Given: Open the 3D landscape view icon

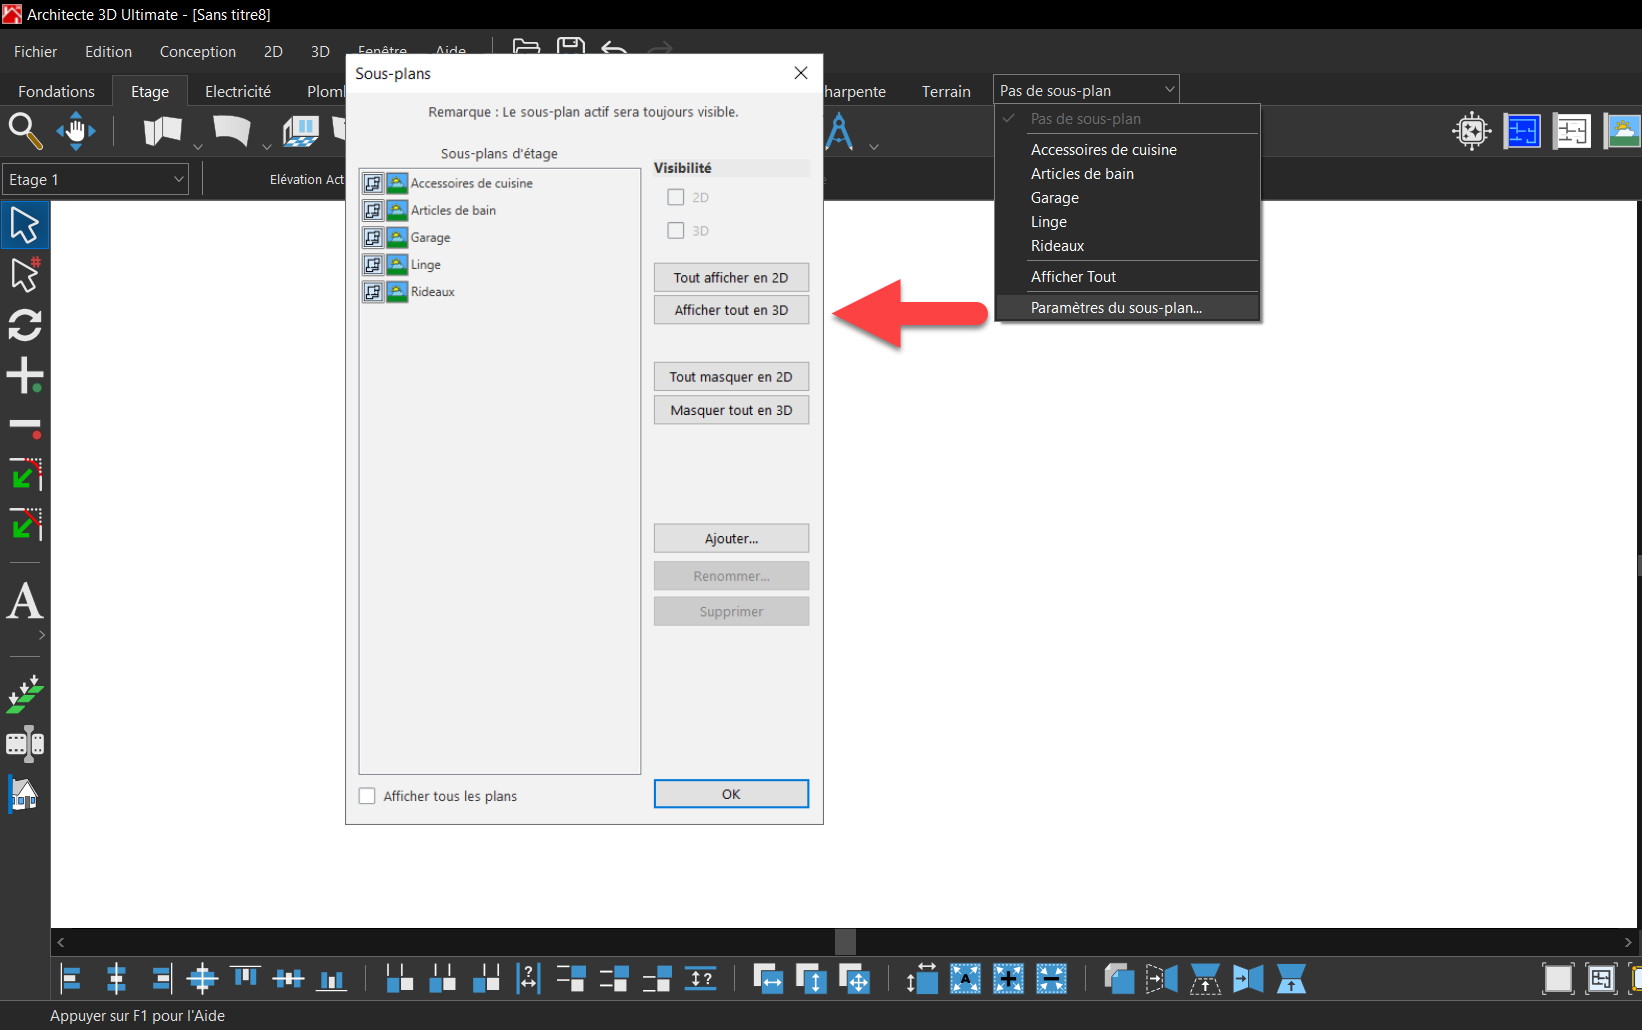Looking at the screenshot, I should tap(1622, 131).
